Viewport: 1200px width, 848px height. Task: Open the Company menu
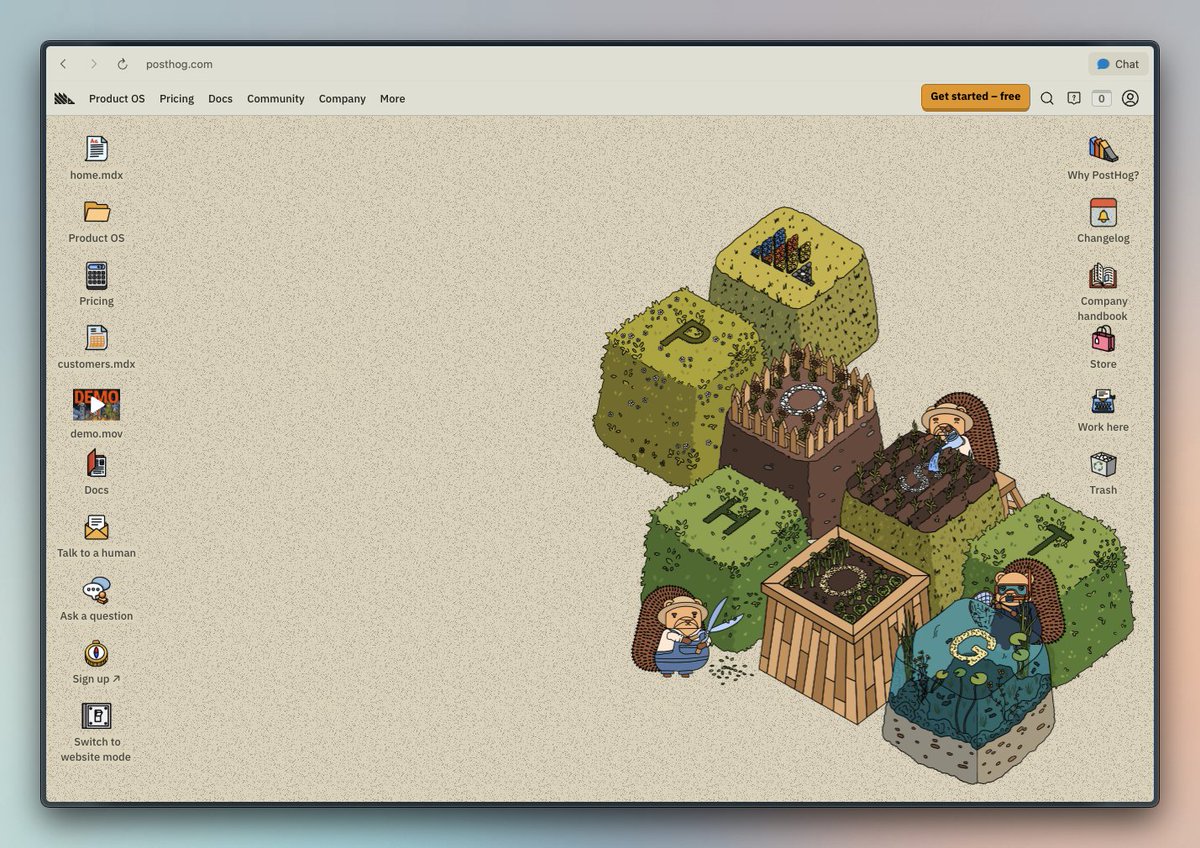(x=342, y=99)
